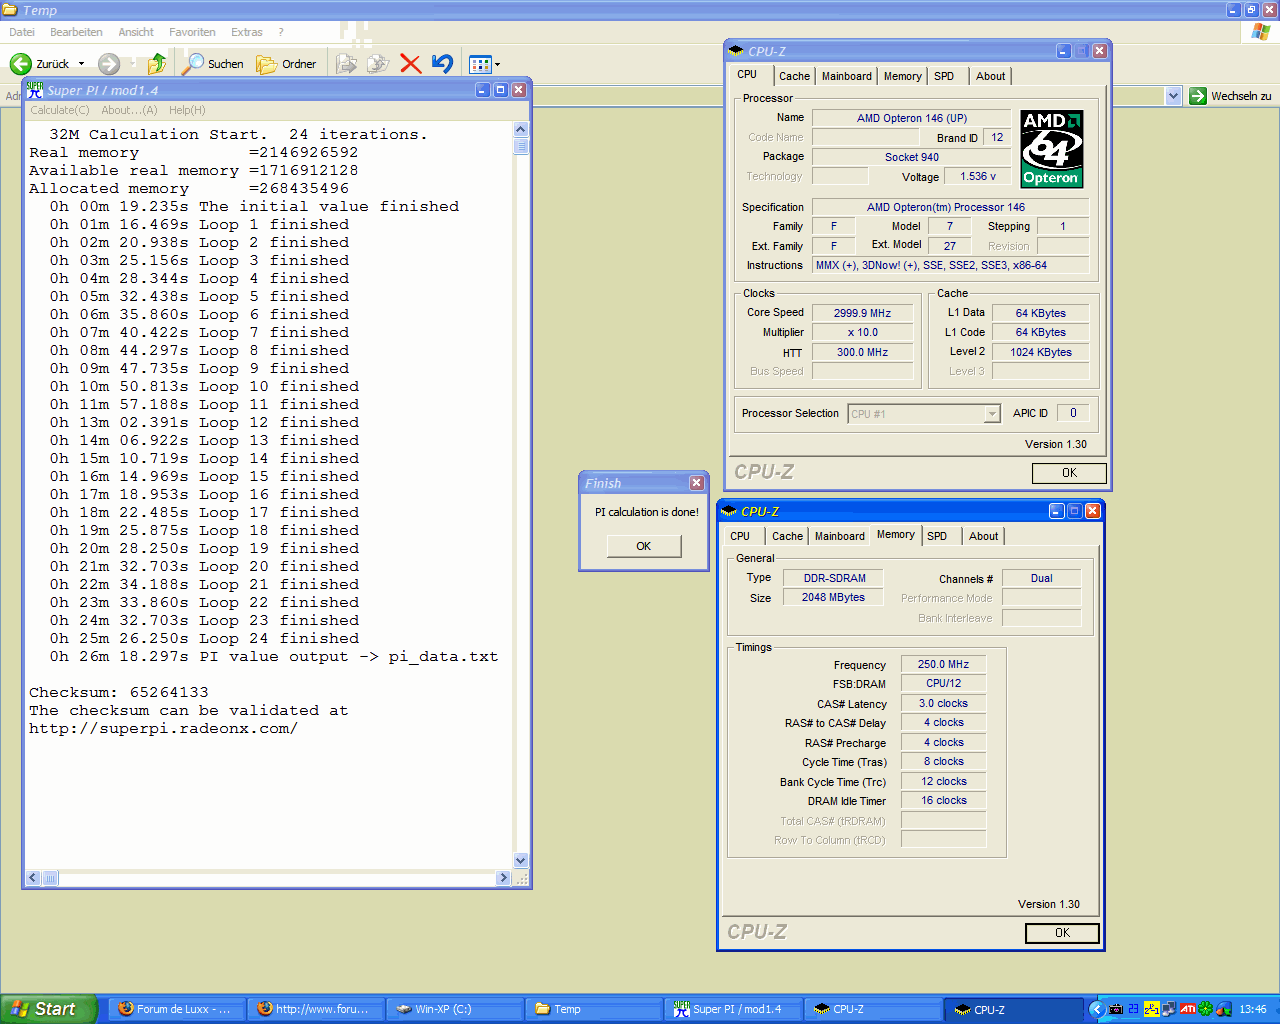
Task: Open the Bearbeiten menu
Action: [76, 32]
